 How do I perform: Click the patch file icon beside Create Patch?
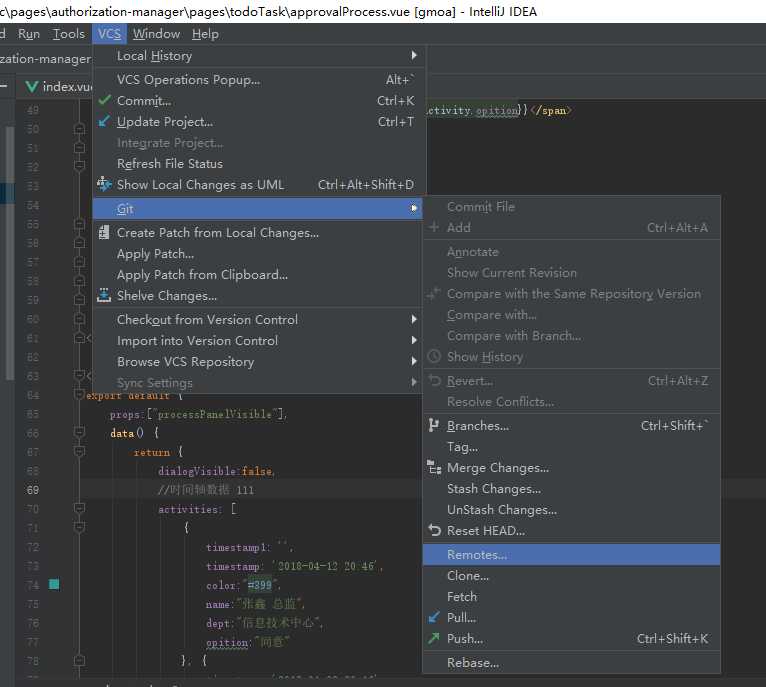click(x=104, y=233)
